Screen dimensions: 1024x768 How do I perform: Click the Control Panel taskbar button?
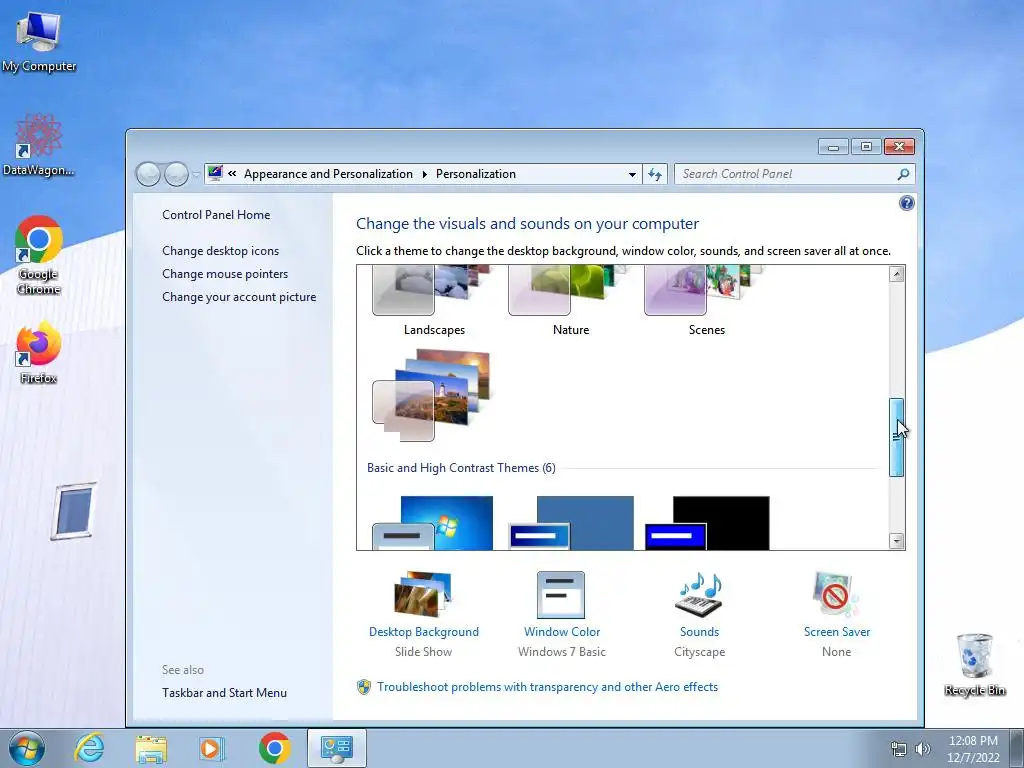point(336,748)
